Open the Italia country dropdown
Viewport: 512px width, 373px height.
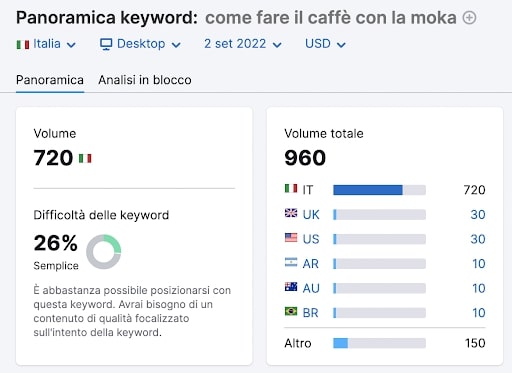tap(46, 44)
